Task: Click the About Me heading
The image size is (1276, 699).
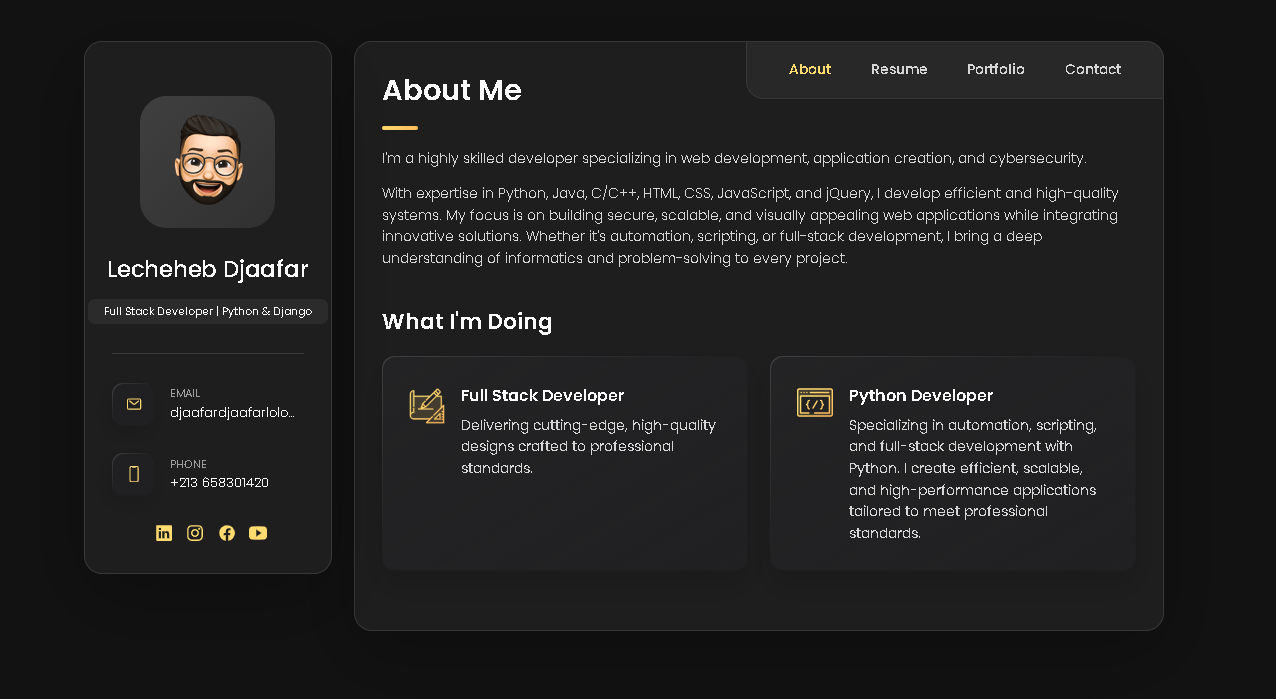Action: (452, 91)
